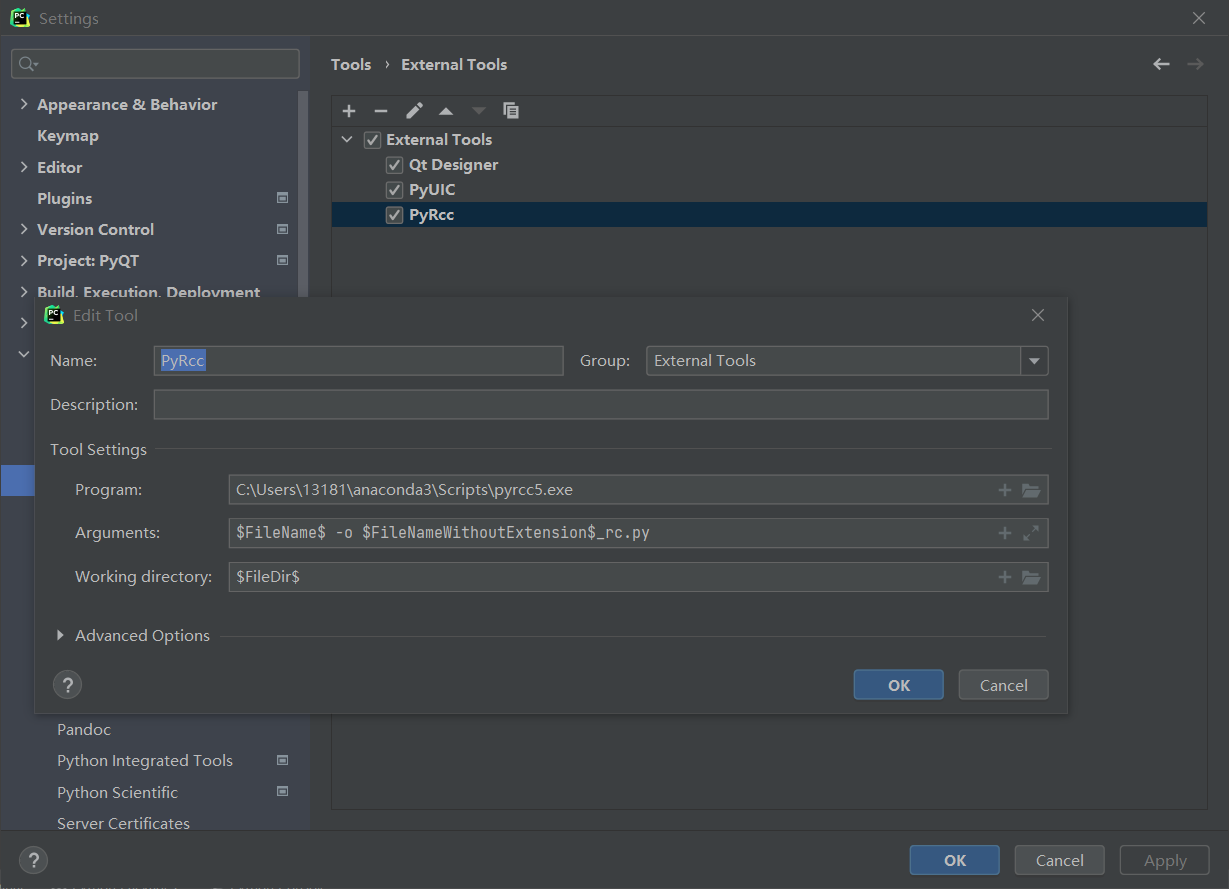Focus the Settings search box
This screenshot has width=1229, height=889.
[x=155, y=64]
